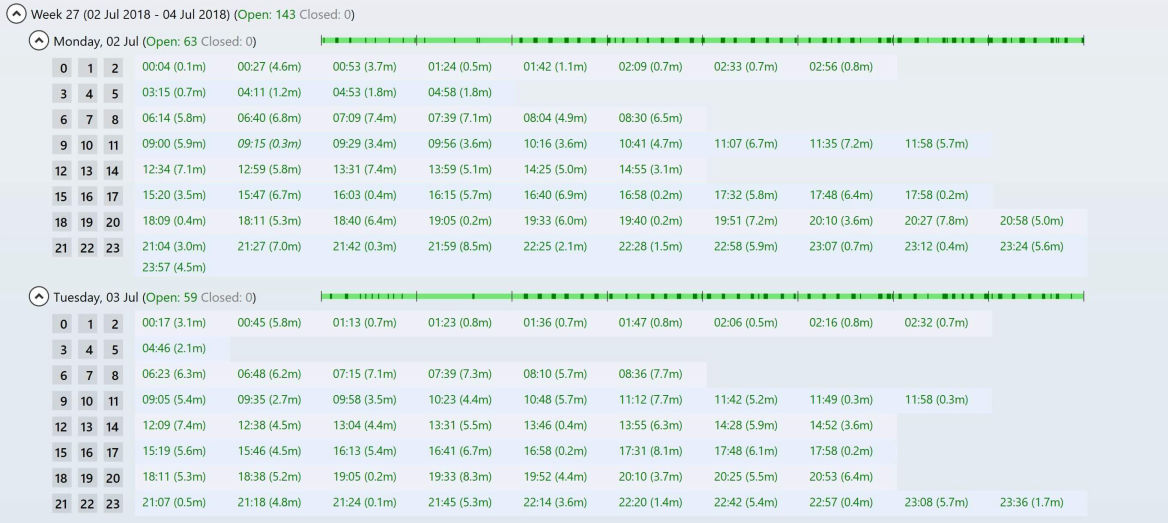The width and height of the screenshot is (1168, 523).
Task: Open Tuesday entry 13:55 (6.3m)
Action: [x=650, y=426]
